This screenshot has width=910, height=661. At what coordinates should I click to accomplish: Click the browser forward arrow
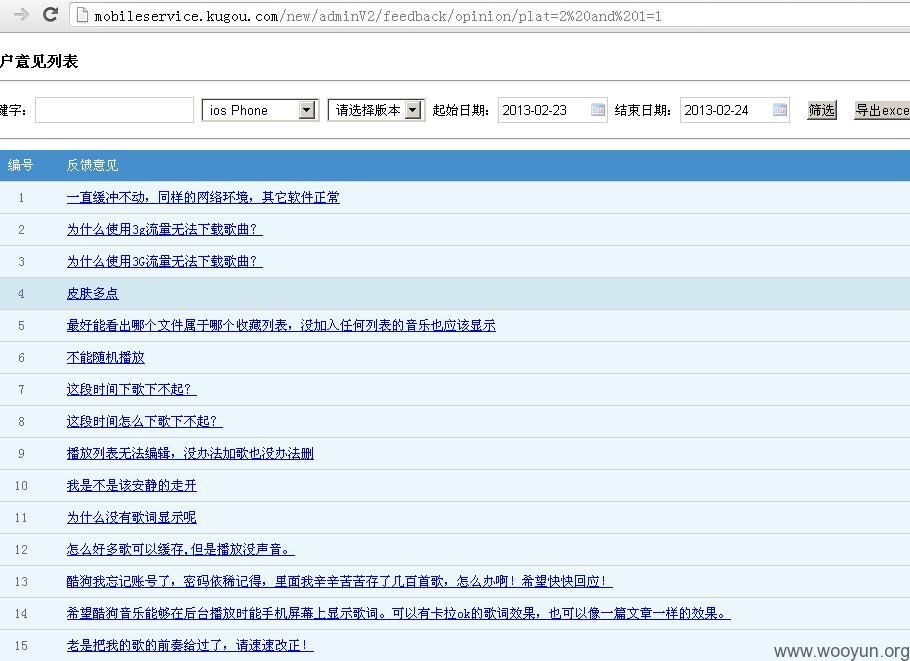point(21,15)
